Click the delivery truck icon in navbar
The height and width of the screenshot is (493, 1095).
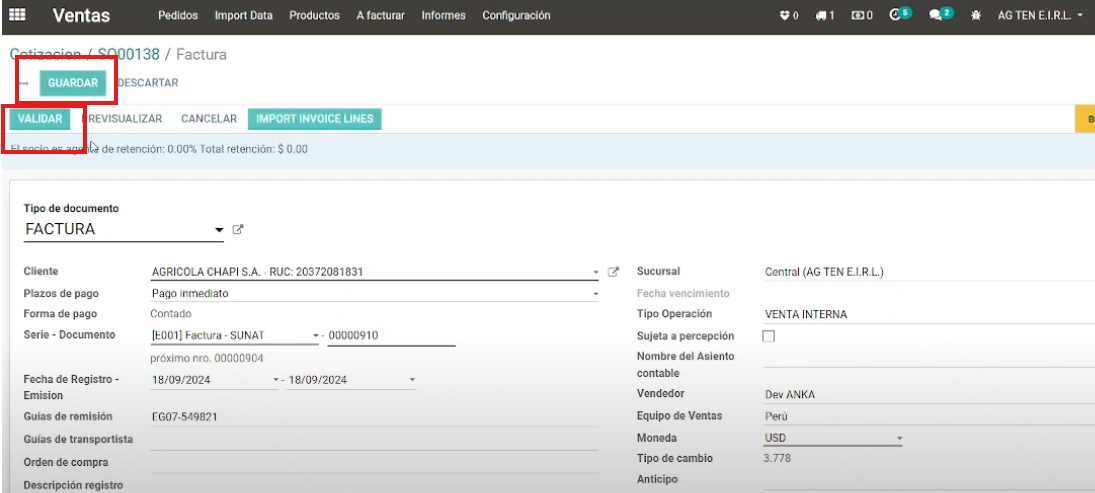[x=824, y=16]
